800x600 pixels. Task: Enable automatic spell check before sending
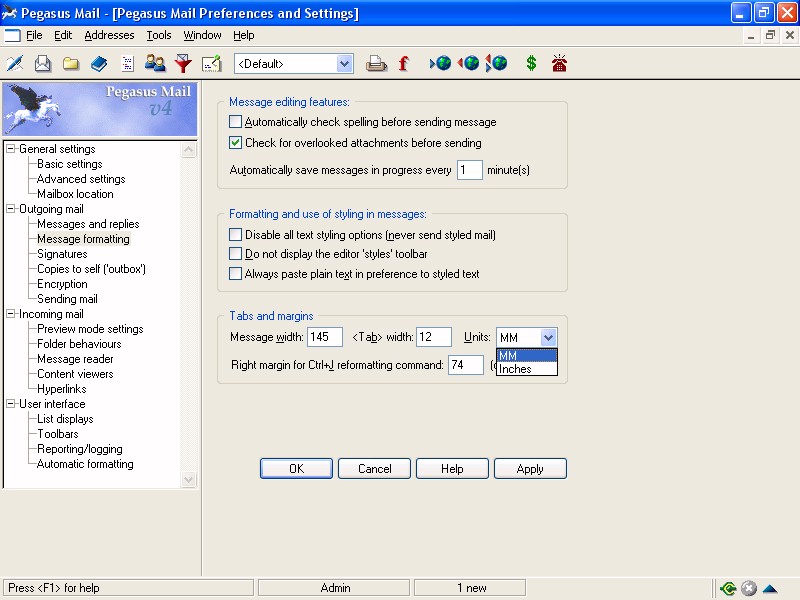pos(235,121)
